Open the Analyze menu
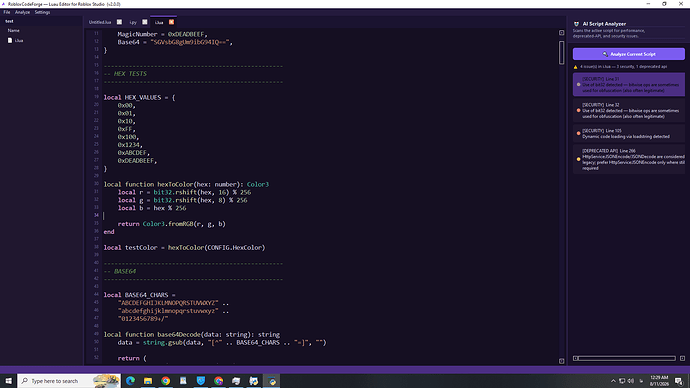The image size is (690, 388). (22, 12)
